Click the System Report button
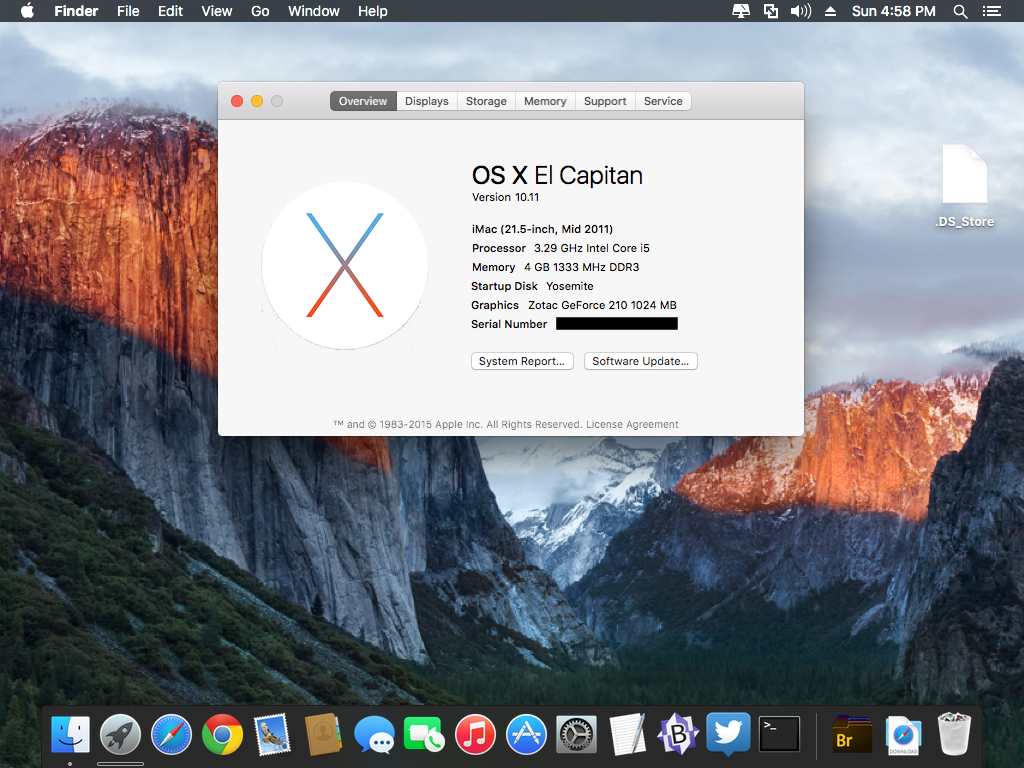Viewport: 1024px width, 768px height. click(522, 361)
